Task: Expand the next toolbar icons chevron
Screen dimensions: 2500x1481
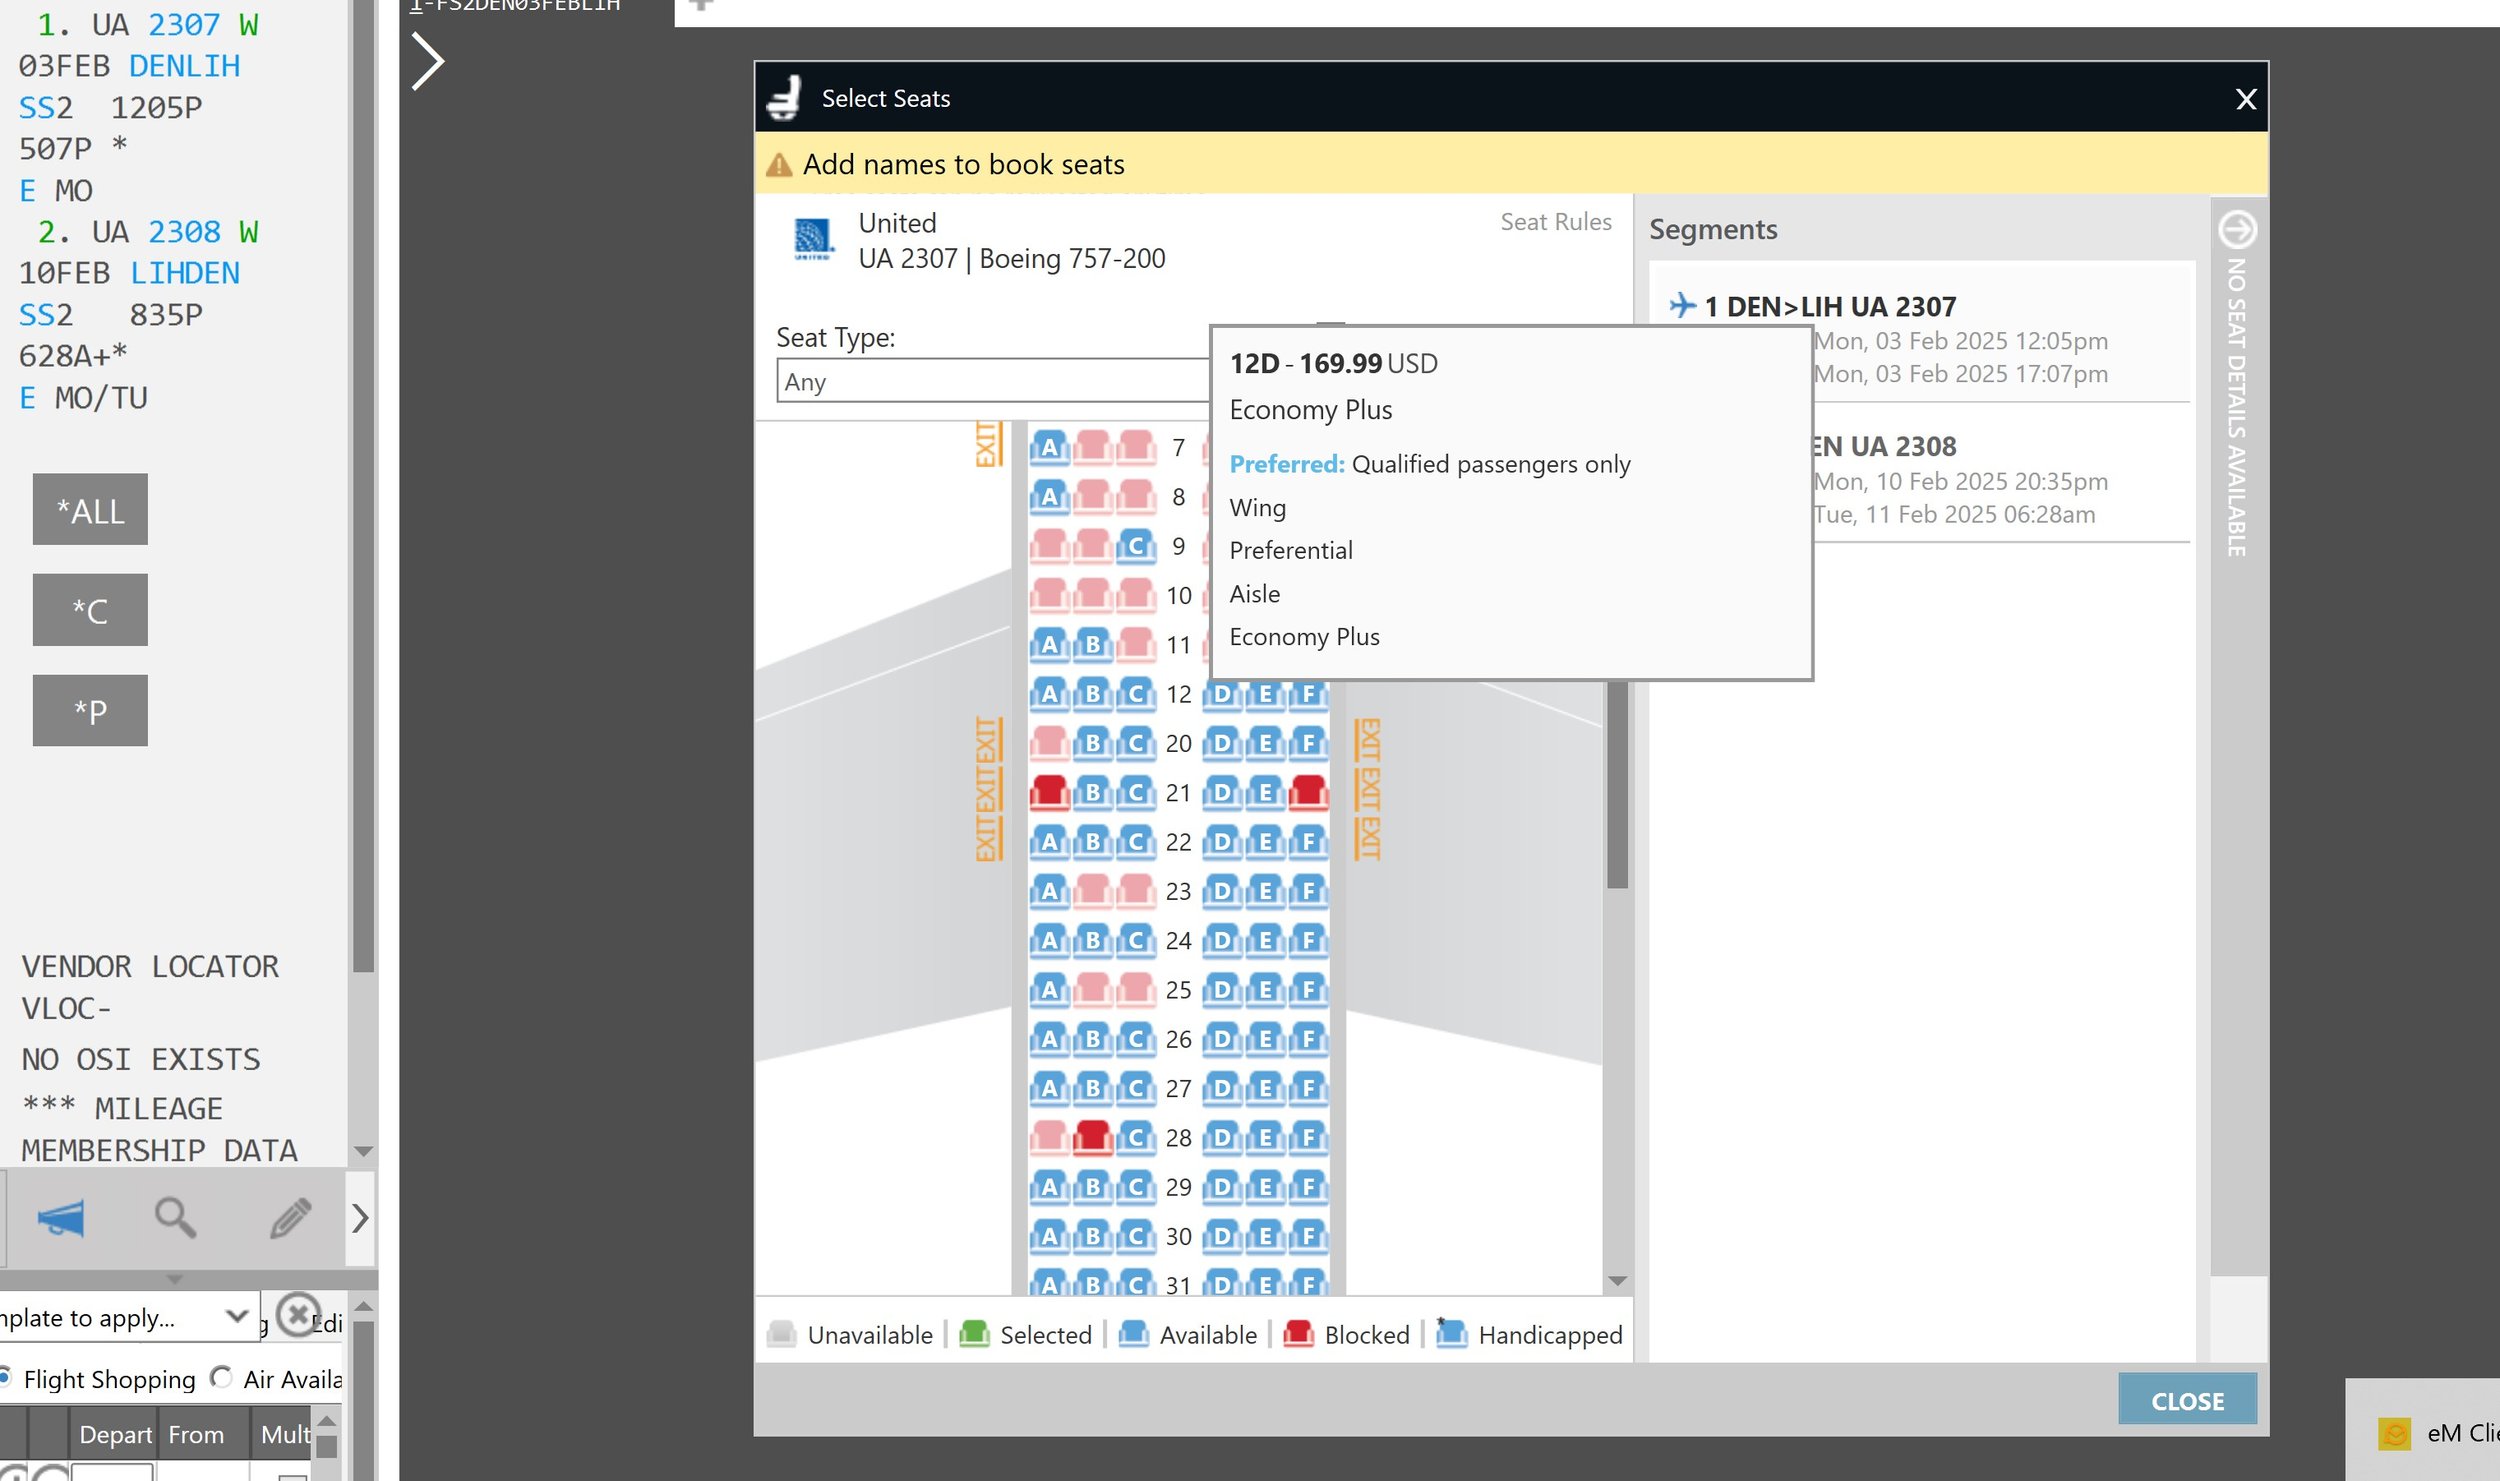Action: [360, 1218]
